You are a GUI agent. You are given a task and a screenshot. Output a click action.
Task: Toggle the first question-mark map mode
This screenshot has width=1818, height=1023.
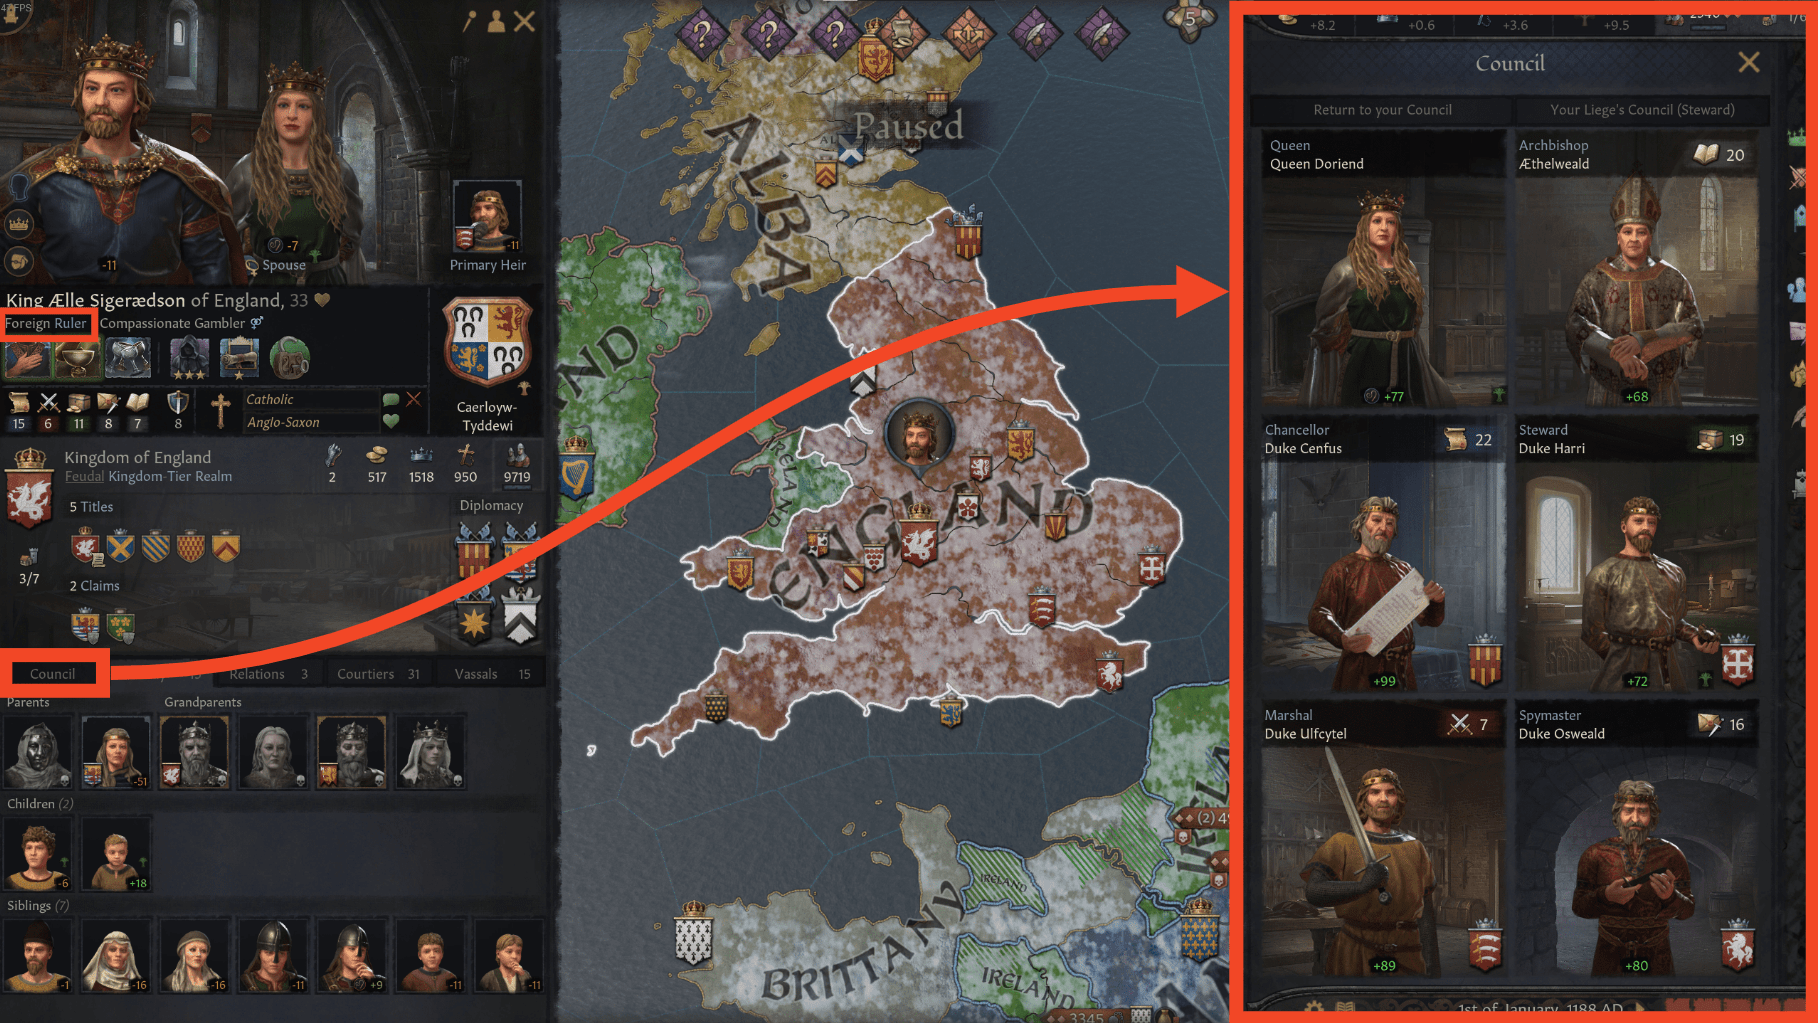[701, 34]
